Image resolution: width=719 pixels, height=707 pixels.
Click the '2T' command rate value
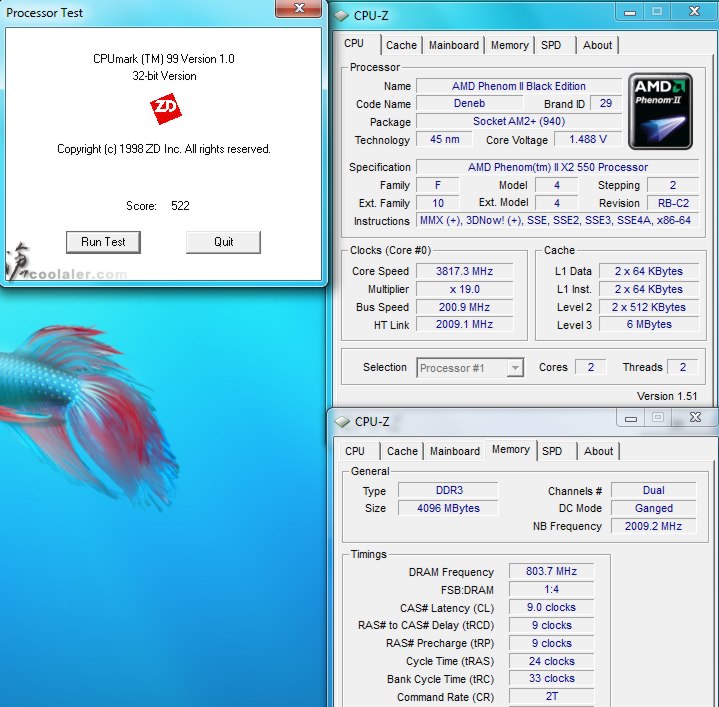551,696
